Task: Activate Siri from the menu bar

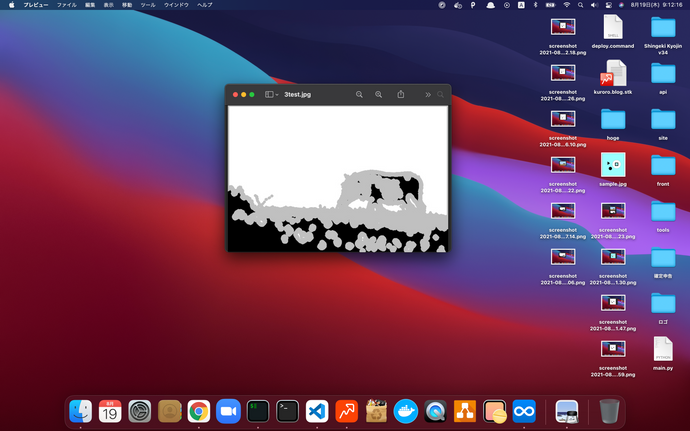Action: (621, 5)
